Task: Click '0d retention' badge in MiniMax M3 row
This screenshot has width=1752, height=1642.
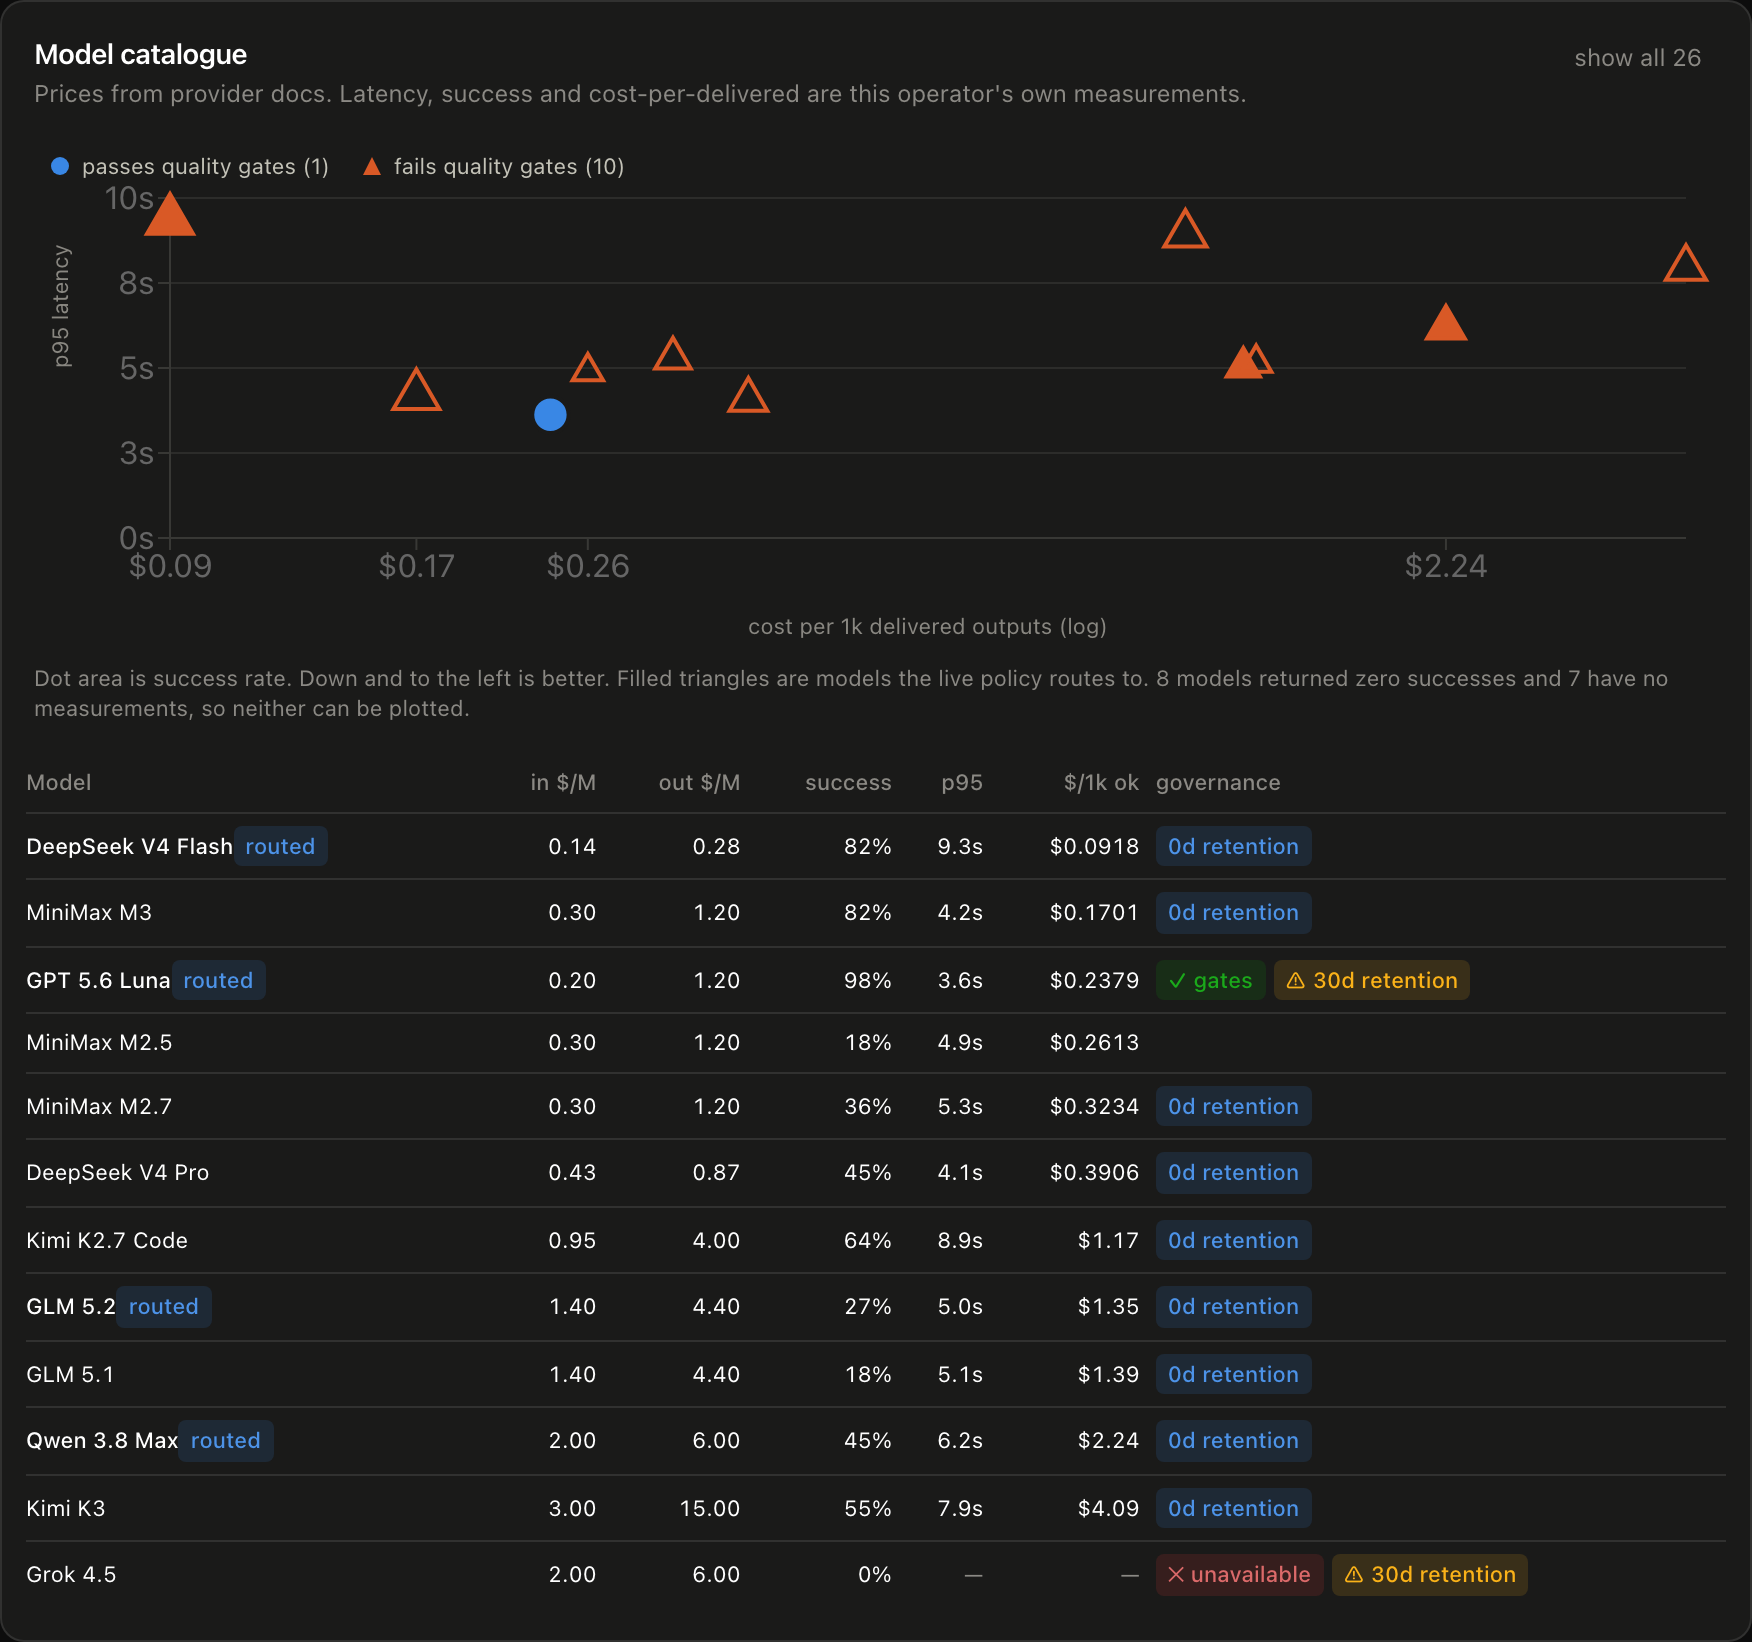Action: [x=1234, y=912]
